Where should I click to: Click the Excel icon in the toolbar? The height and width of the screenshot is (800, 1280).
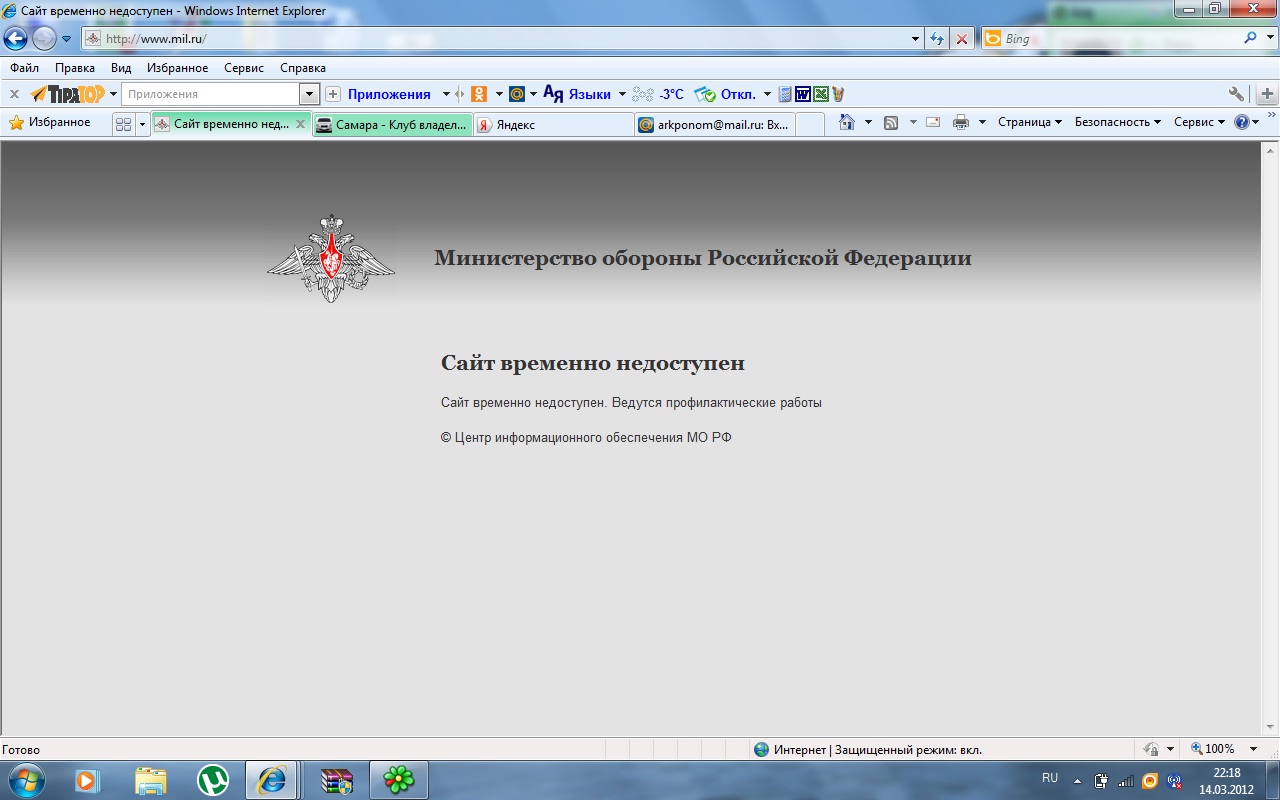click(821, 94)
